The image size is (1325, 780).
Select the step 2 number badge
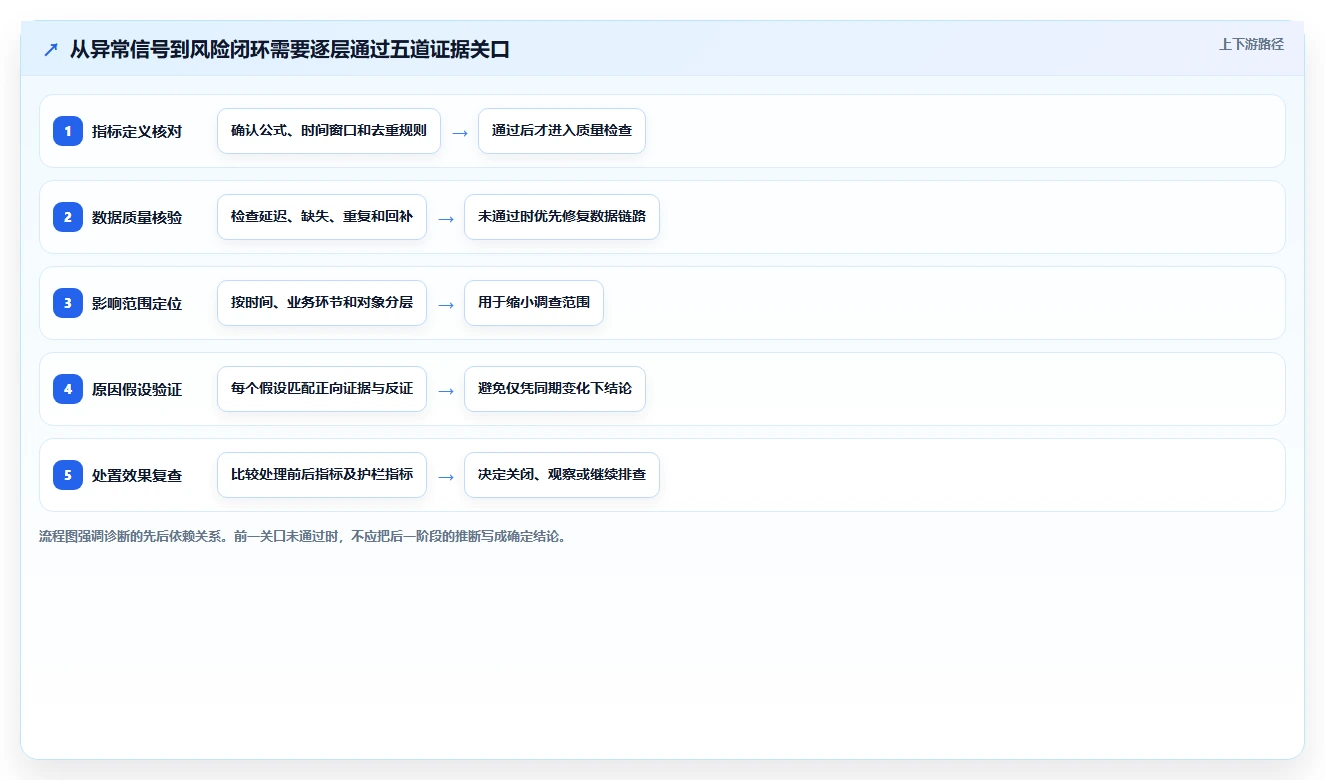68,217
